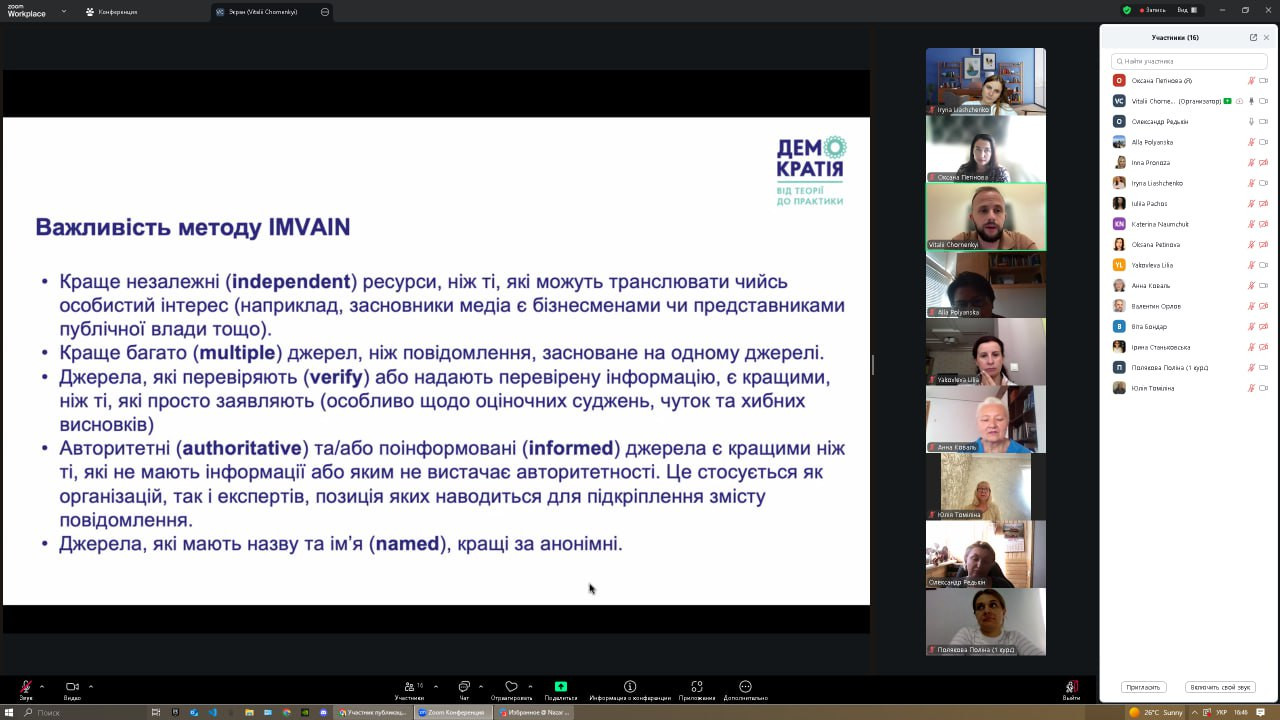The image size is (1280, 720).
Task: Click the Демократія logo on the slide
Action: pos(811,170)
